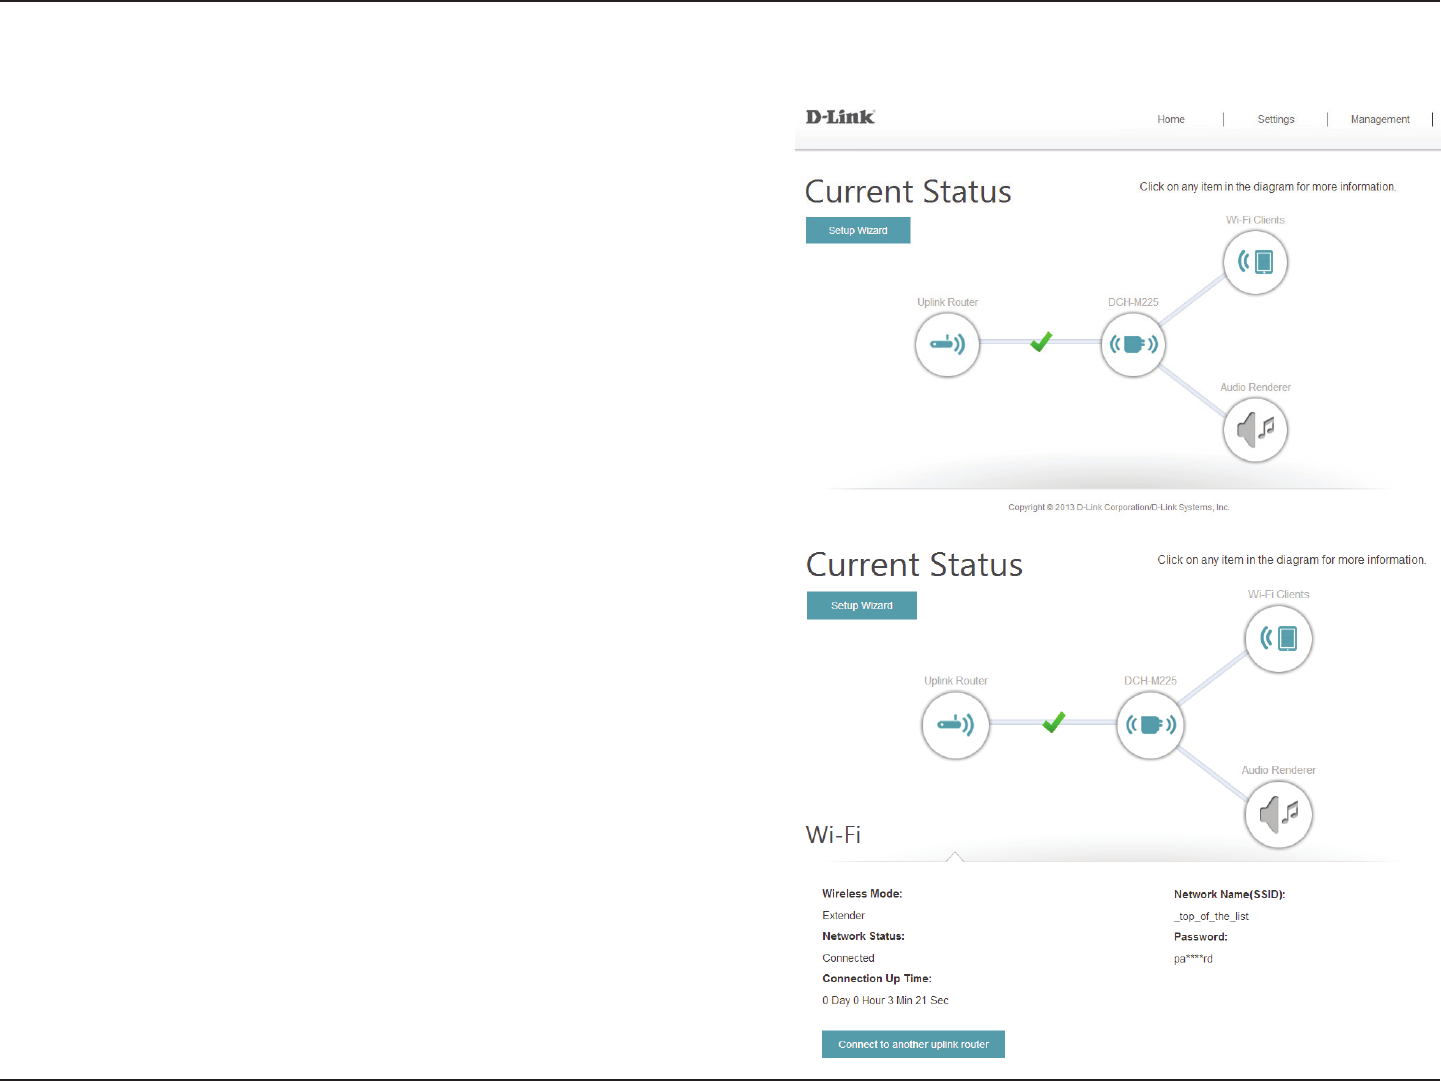Select the "Extender" wireless mode value
This screenshot has height=1081, width=1441.
pyautogui.click(x=844, y=915)
